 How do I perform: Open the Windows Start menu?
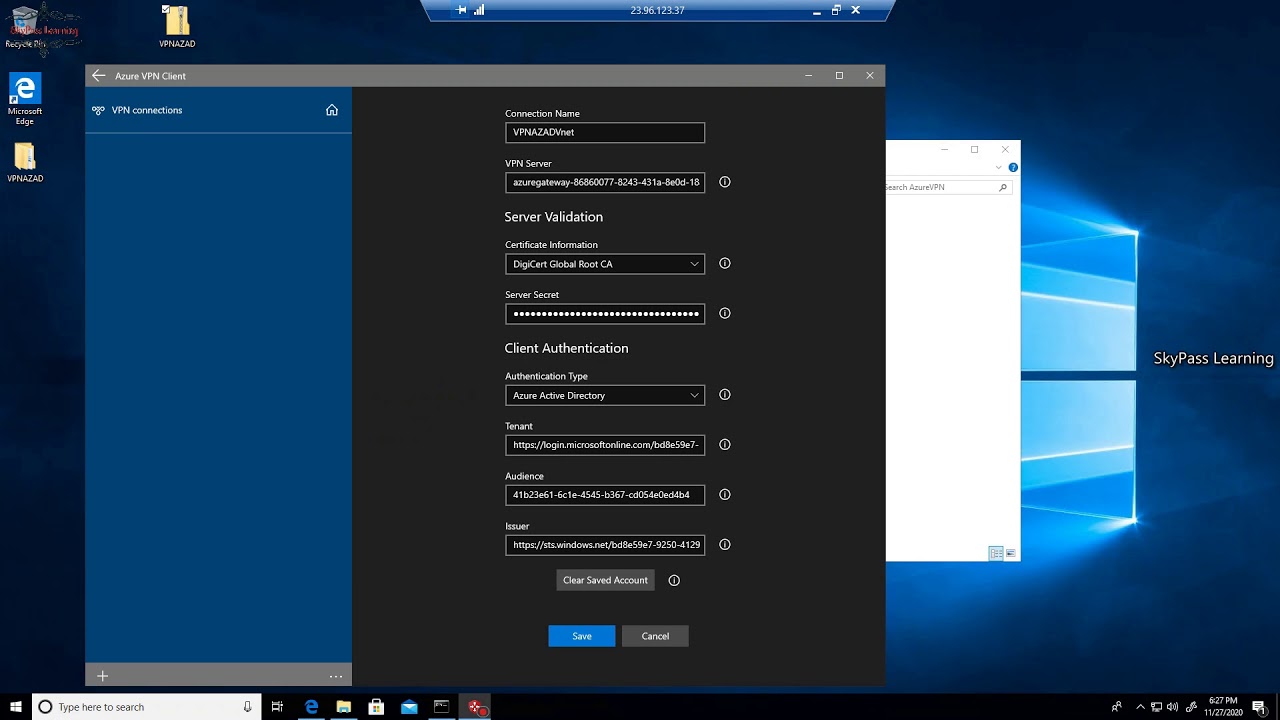click(16, 707)
